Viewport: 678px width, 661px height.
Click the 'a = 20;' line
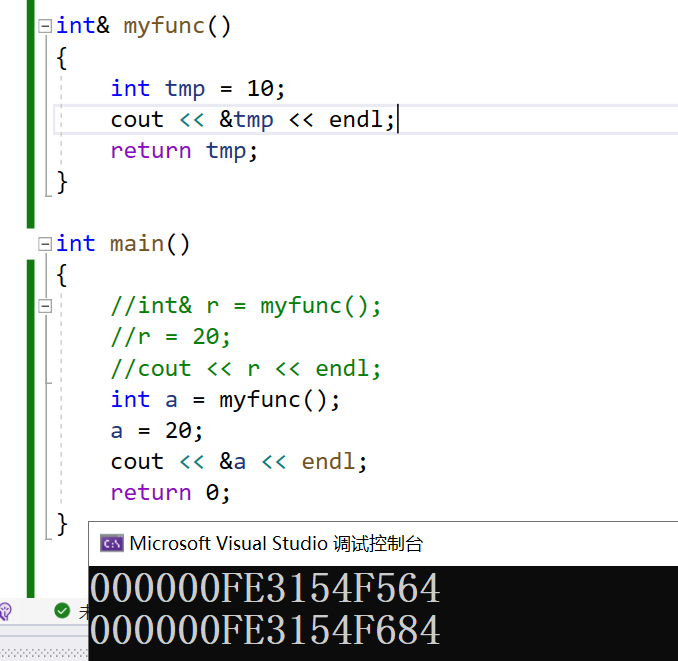(157, 431)
